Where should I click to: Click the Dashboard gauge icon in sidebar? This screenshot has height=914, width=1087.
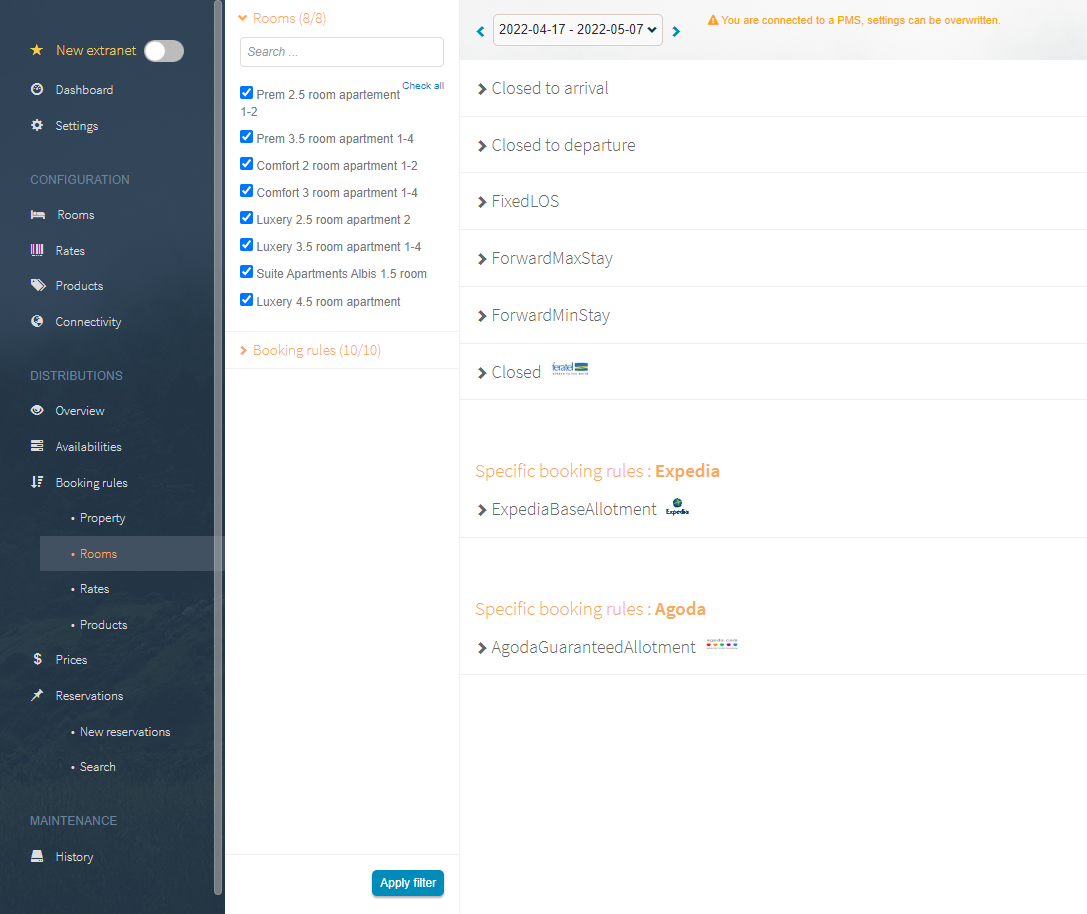point(37,90)
